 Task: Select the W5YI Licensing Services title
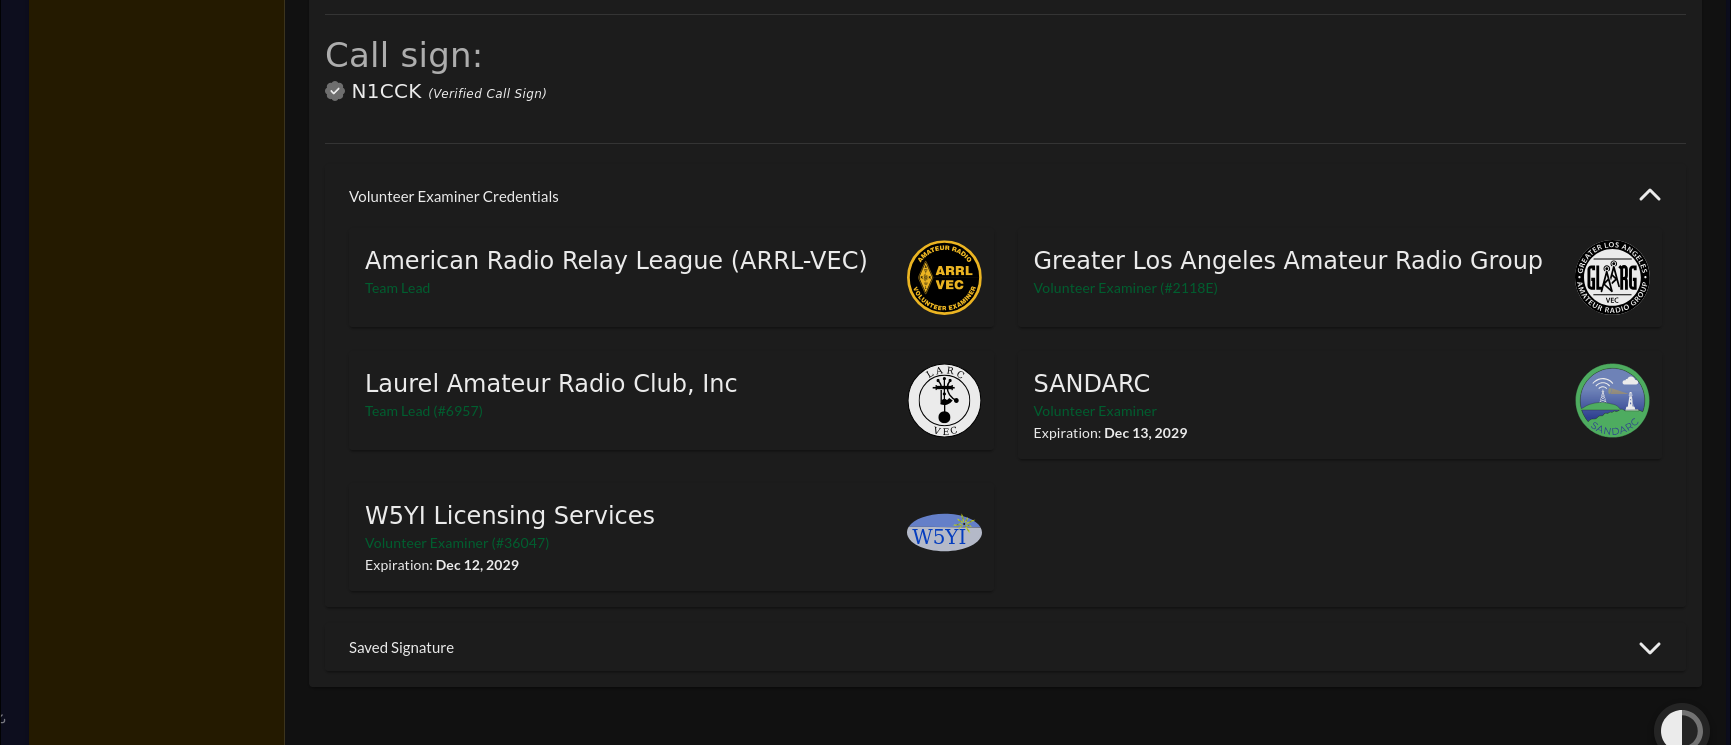pos(510,515)
